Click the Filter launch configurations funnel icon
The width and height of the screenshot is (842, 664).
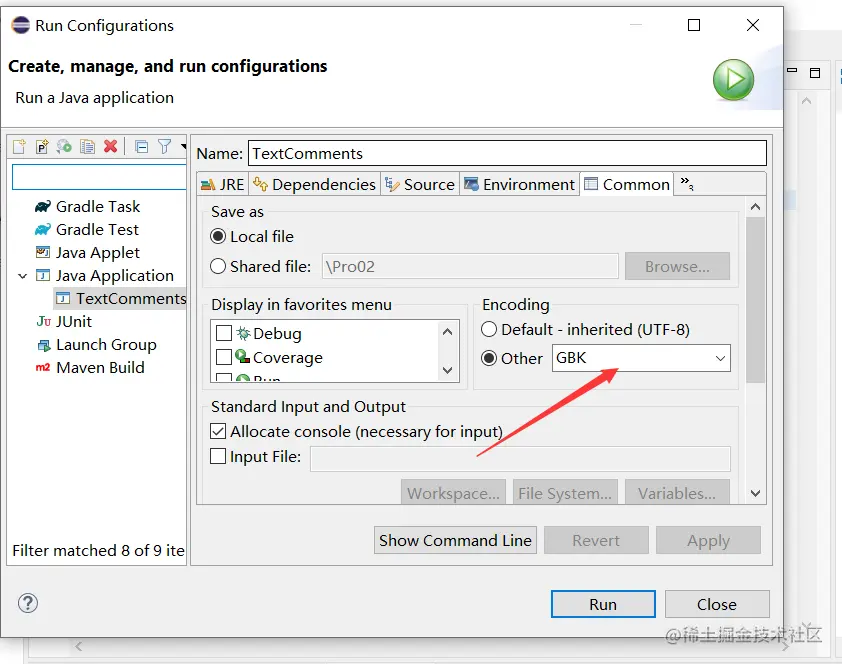[165, 147]
